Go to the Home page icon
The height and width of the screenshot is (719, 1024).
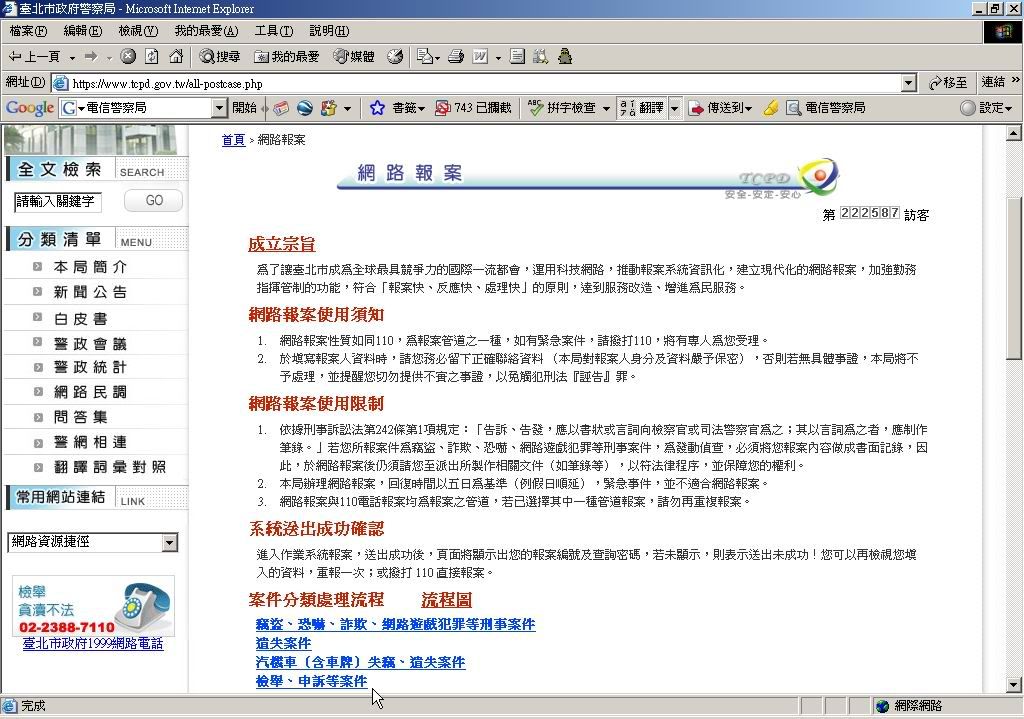coord(176,57)
